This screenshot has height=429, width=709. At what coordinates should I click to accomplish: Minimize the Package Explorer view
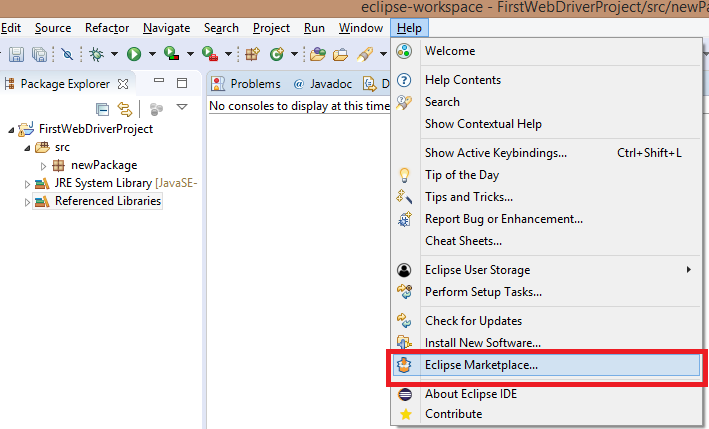tap(158, 83)
